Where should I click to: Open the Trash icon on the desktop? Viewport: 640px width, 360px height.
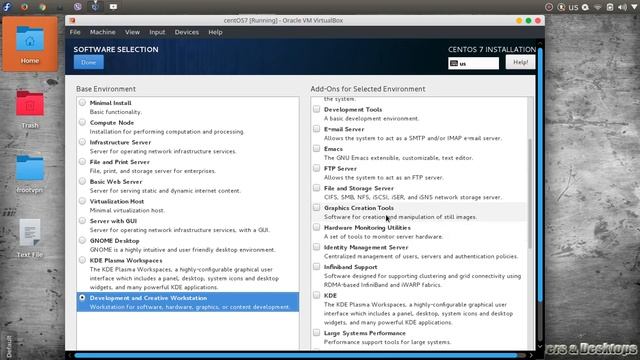pyautogui.click(x=30, y=109)
